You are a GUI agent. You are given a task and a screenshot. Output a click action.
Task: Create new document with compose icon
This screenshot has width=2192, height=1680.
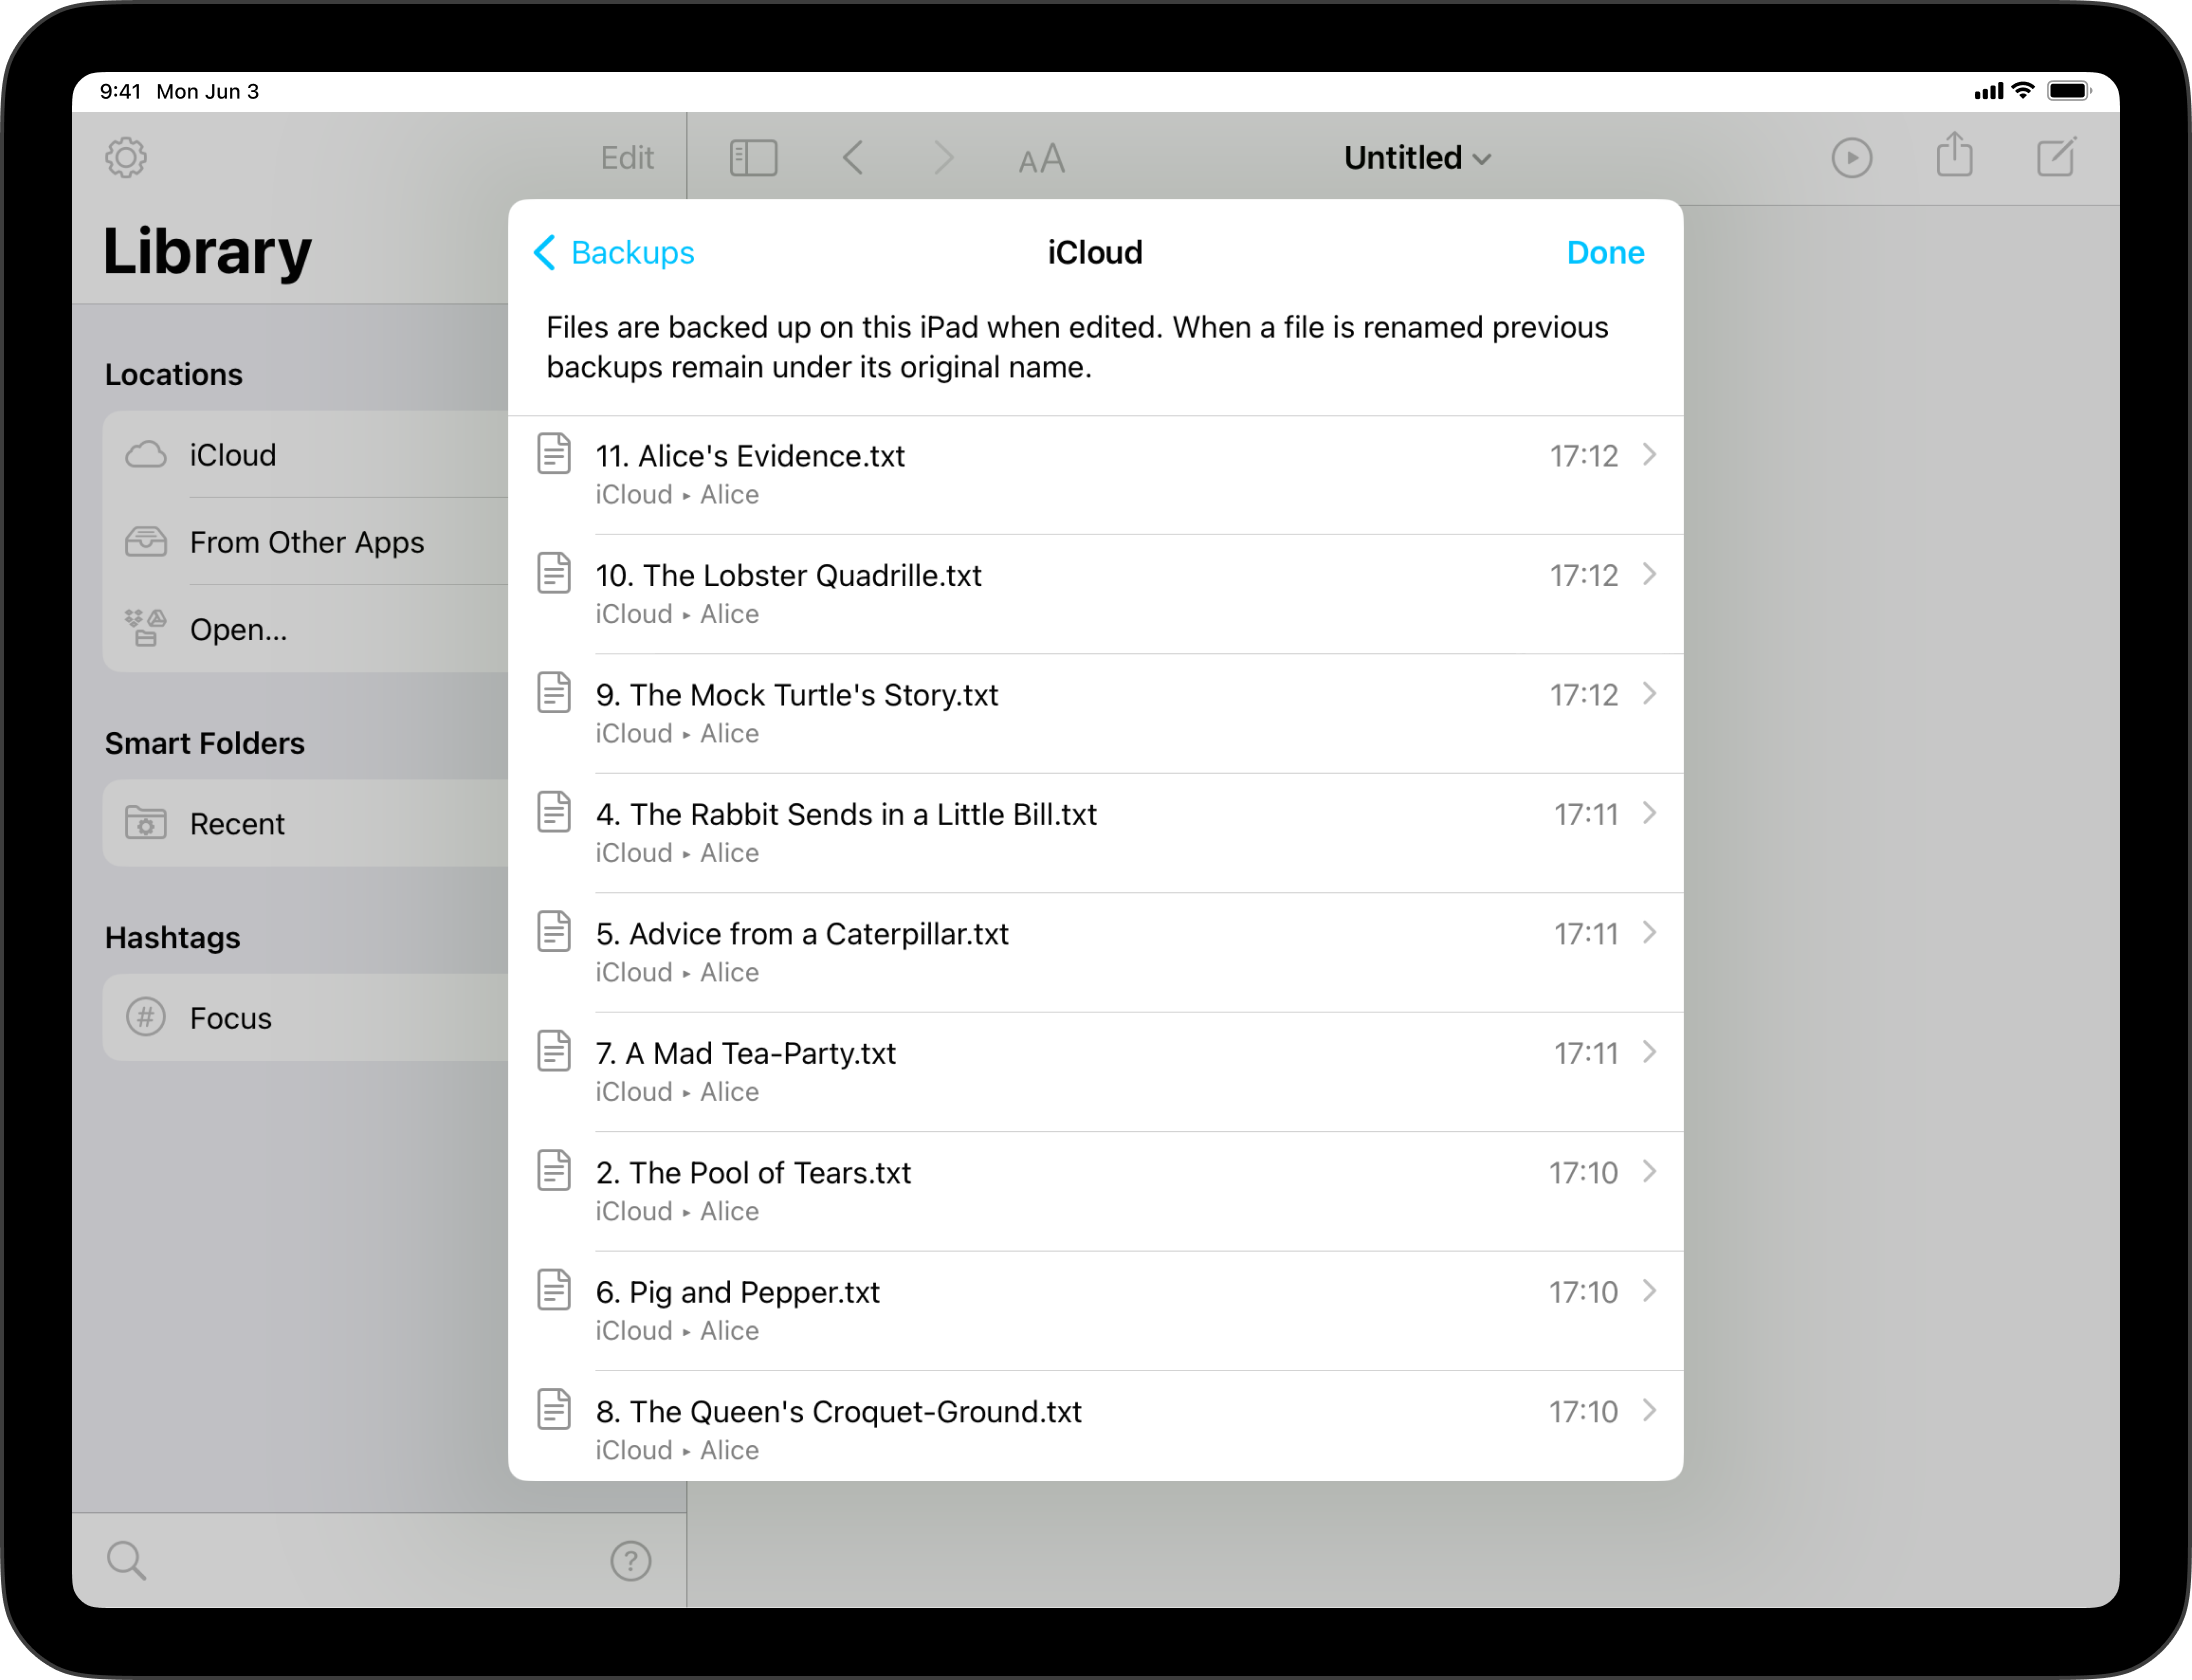pos(2056,157)
